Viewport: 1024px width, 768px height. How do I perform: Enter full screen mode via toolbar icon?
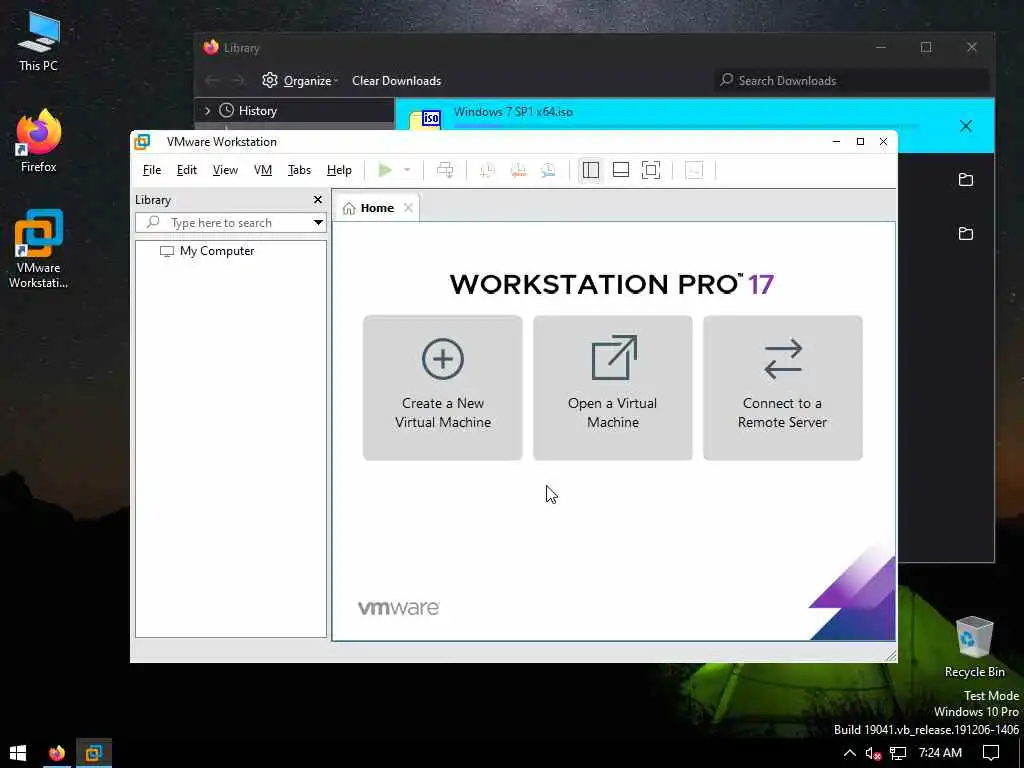[651, 170]
